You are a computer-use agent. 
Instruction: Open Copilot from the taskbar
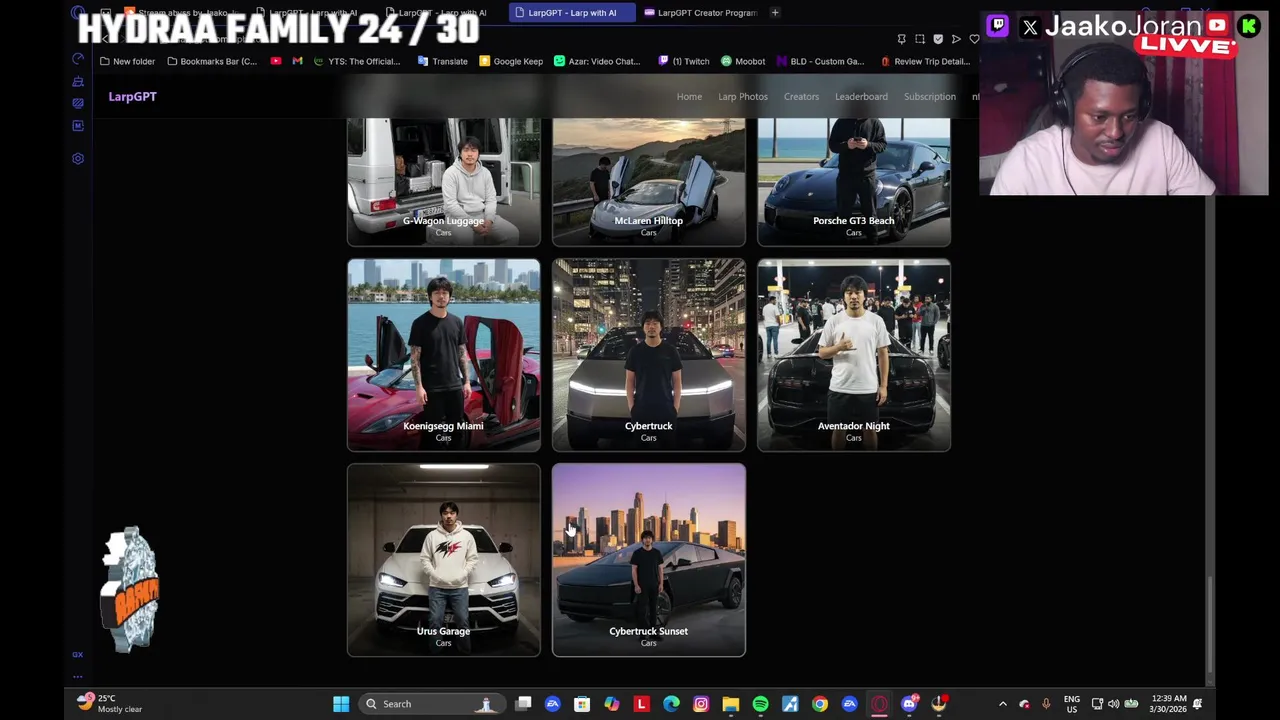point(612,704)
